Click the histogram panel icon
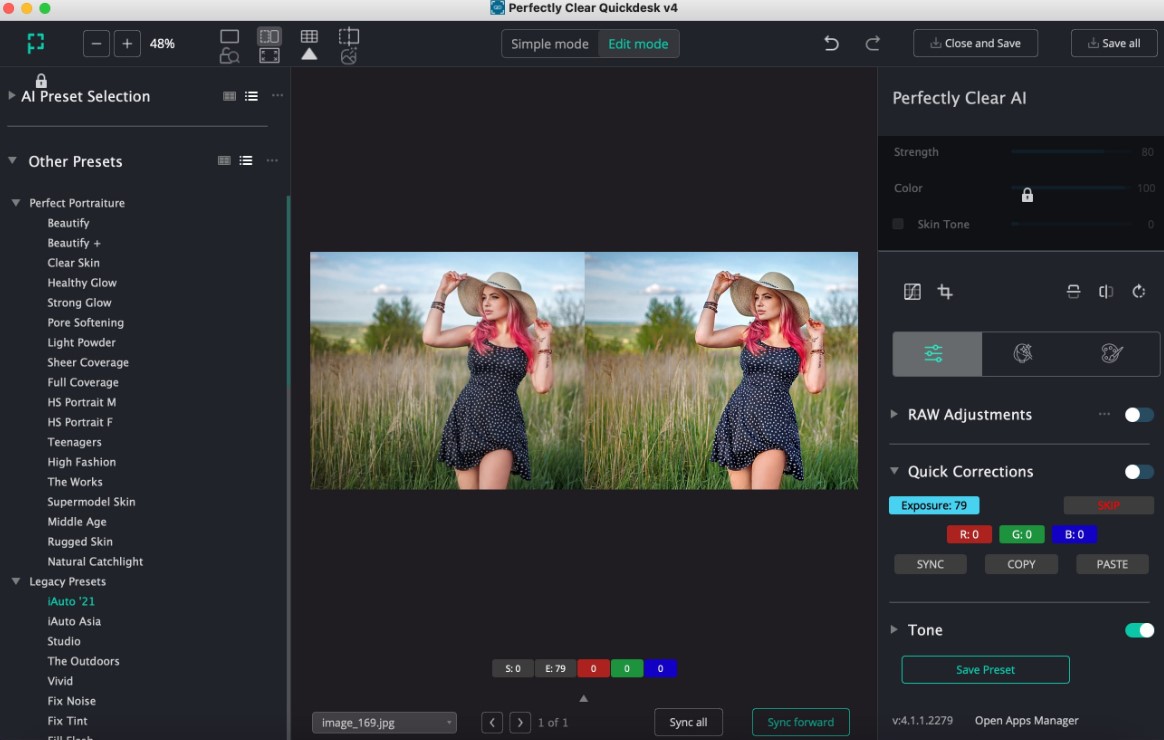This screenshot has height=740, width=1164. click(x=912, y=292)
